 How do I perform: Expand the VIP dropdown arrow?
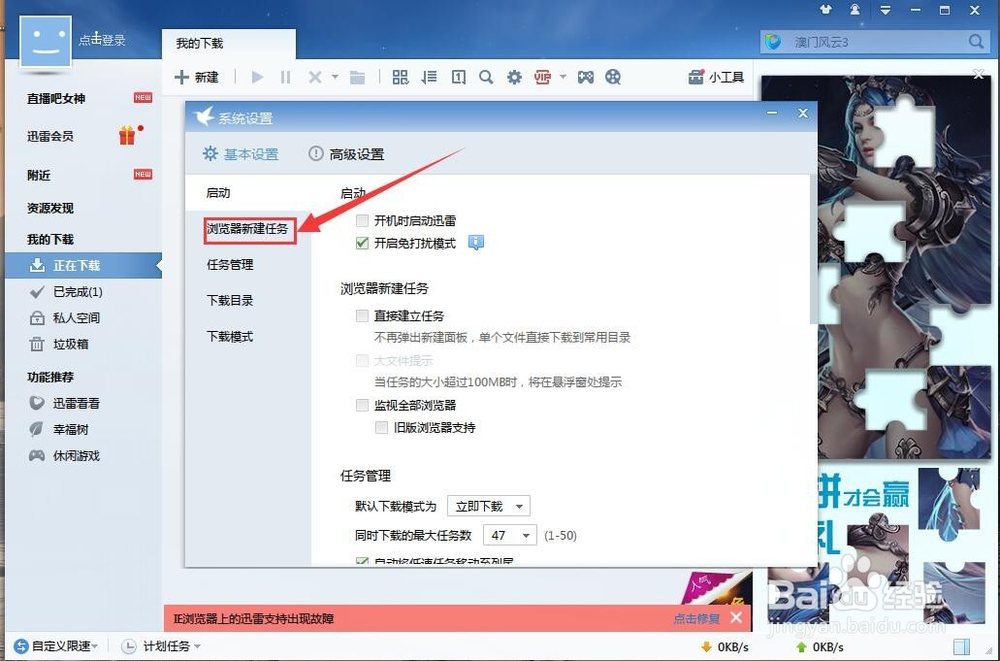562,77
